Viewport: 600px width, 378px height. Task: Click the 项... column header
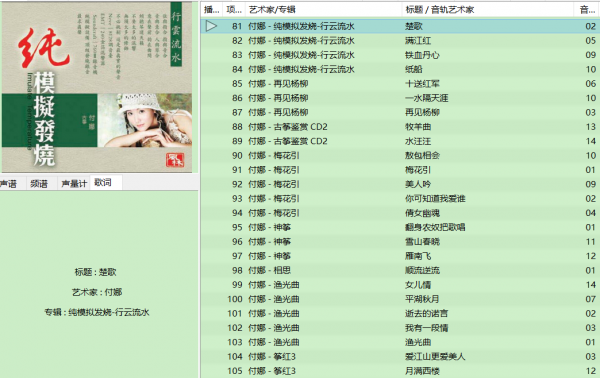(234, 10)
